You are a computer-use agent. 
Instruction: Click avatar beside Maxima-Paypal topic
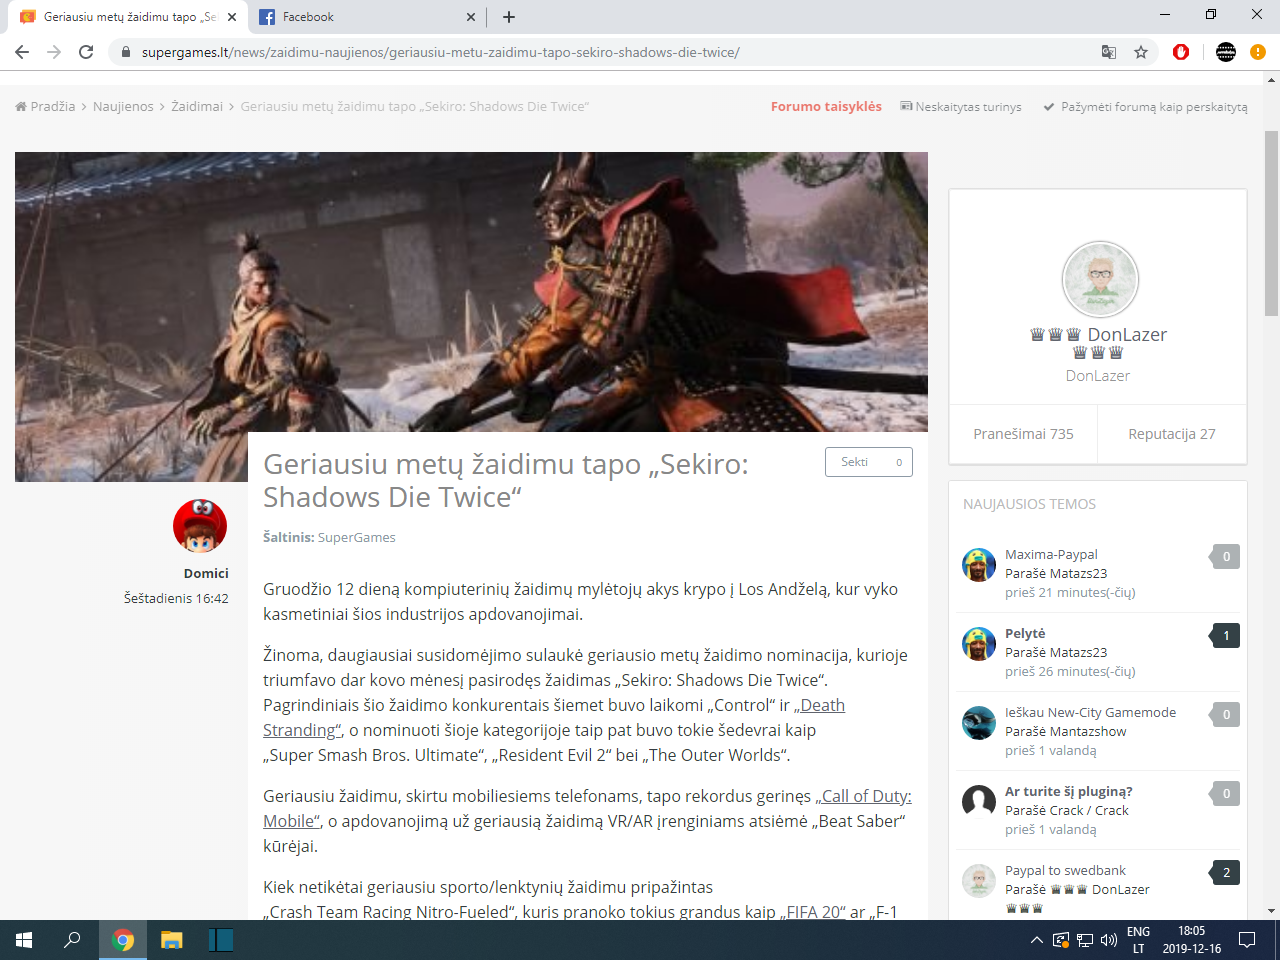(x=979, y=565)
